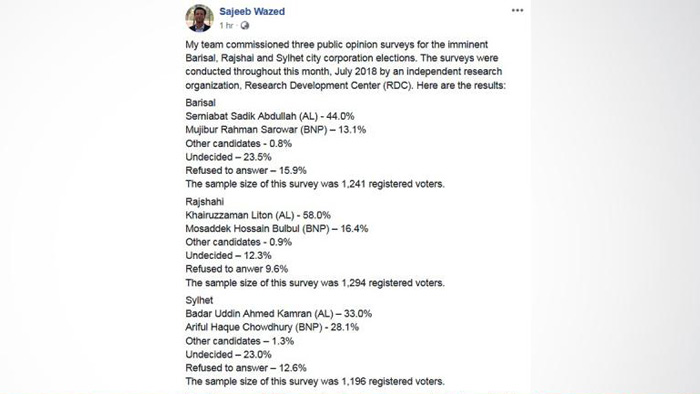Click the "1 hr" post timestamp
700x394 pixels.
point(226,25)
